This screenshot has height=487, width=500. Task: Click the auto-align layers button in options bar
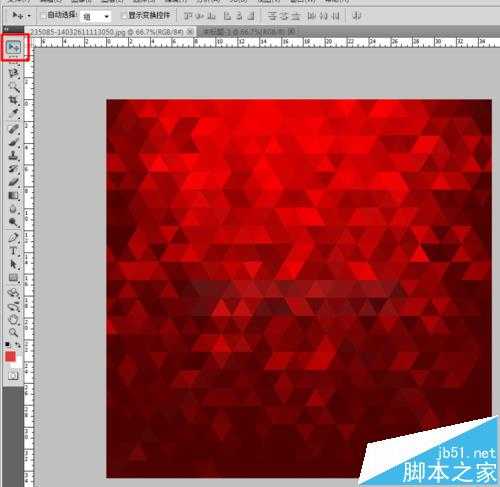[x=357, y=16]
